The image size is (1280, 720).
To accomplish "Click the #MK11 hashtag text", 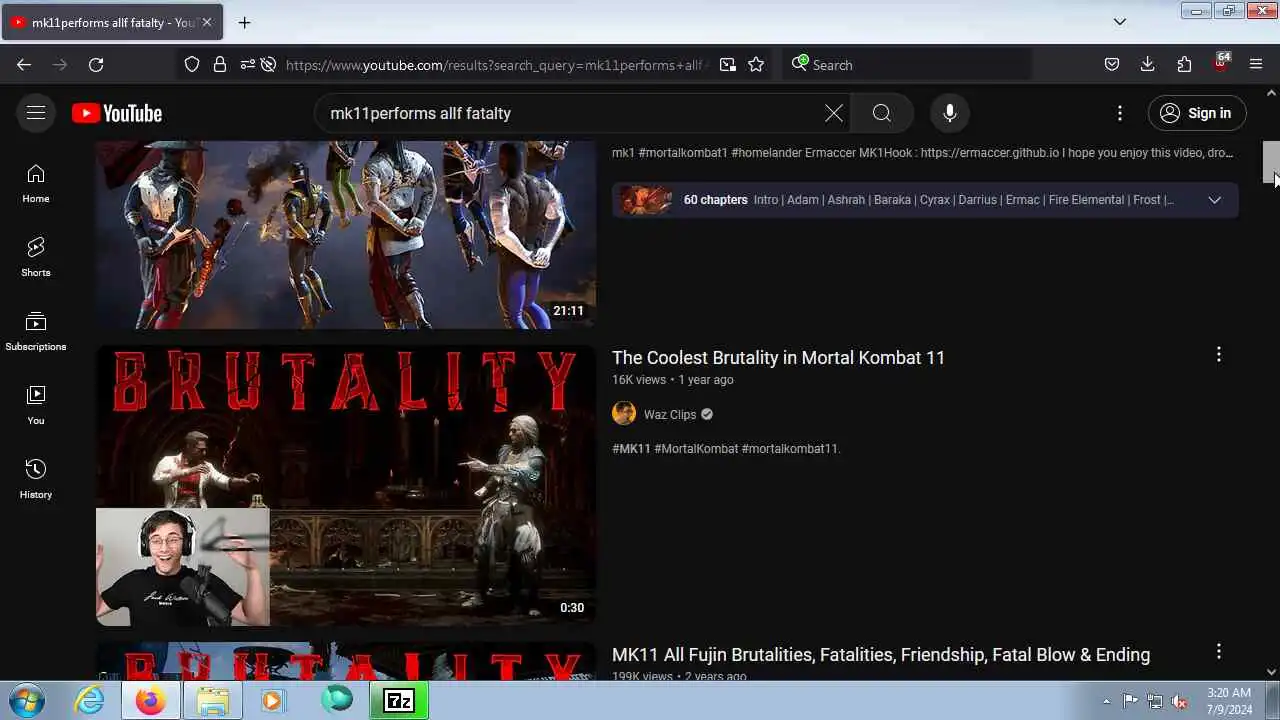I will click(x=631, y=449).
